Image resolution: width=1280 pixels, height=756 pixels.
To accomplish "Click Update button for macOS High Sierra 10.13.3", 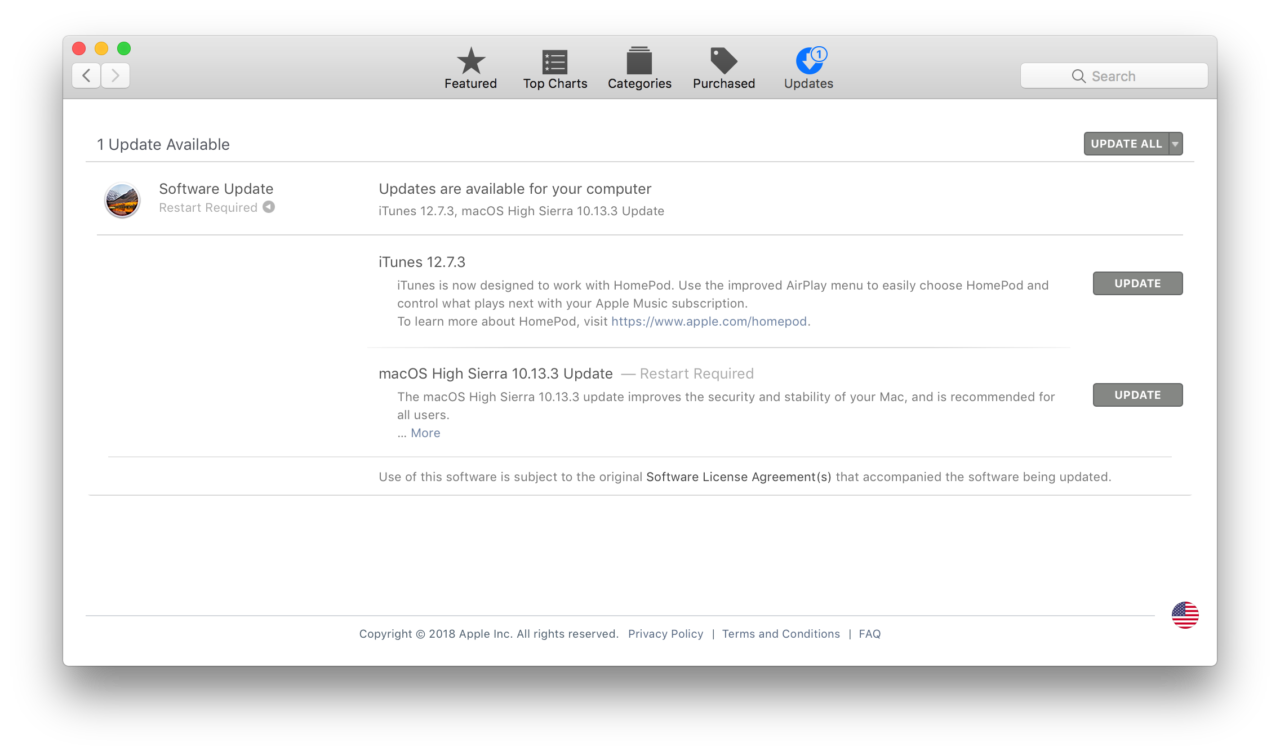I will point(1137,394).
